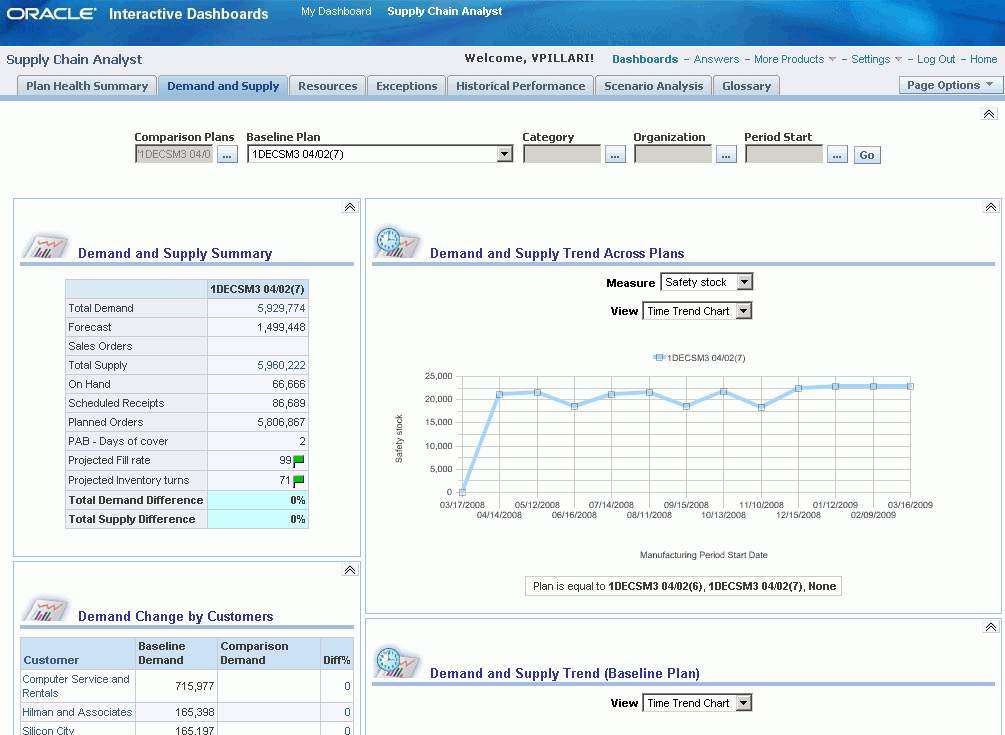Open the Resources tab
This screenshot has height=735, width=1005.
pos(328,86)
